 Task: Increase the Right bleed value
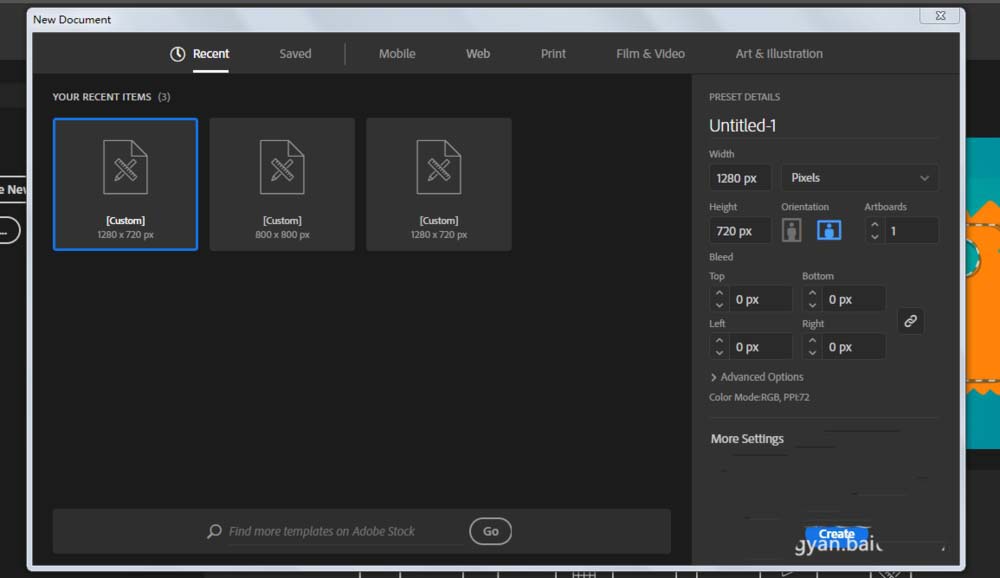pos(812,341)
